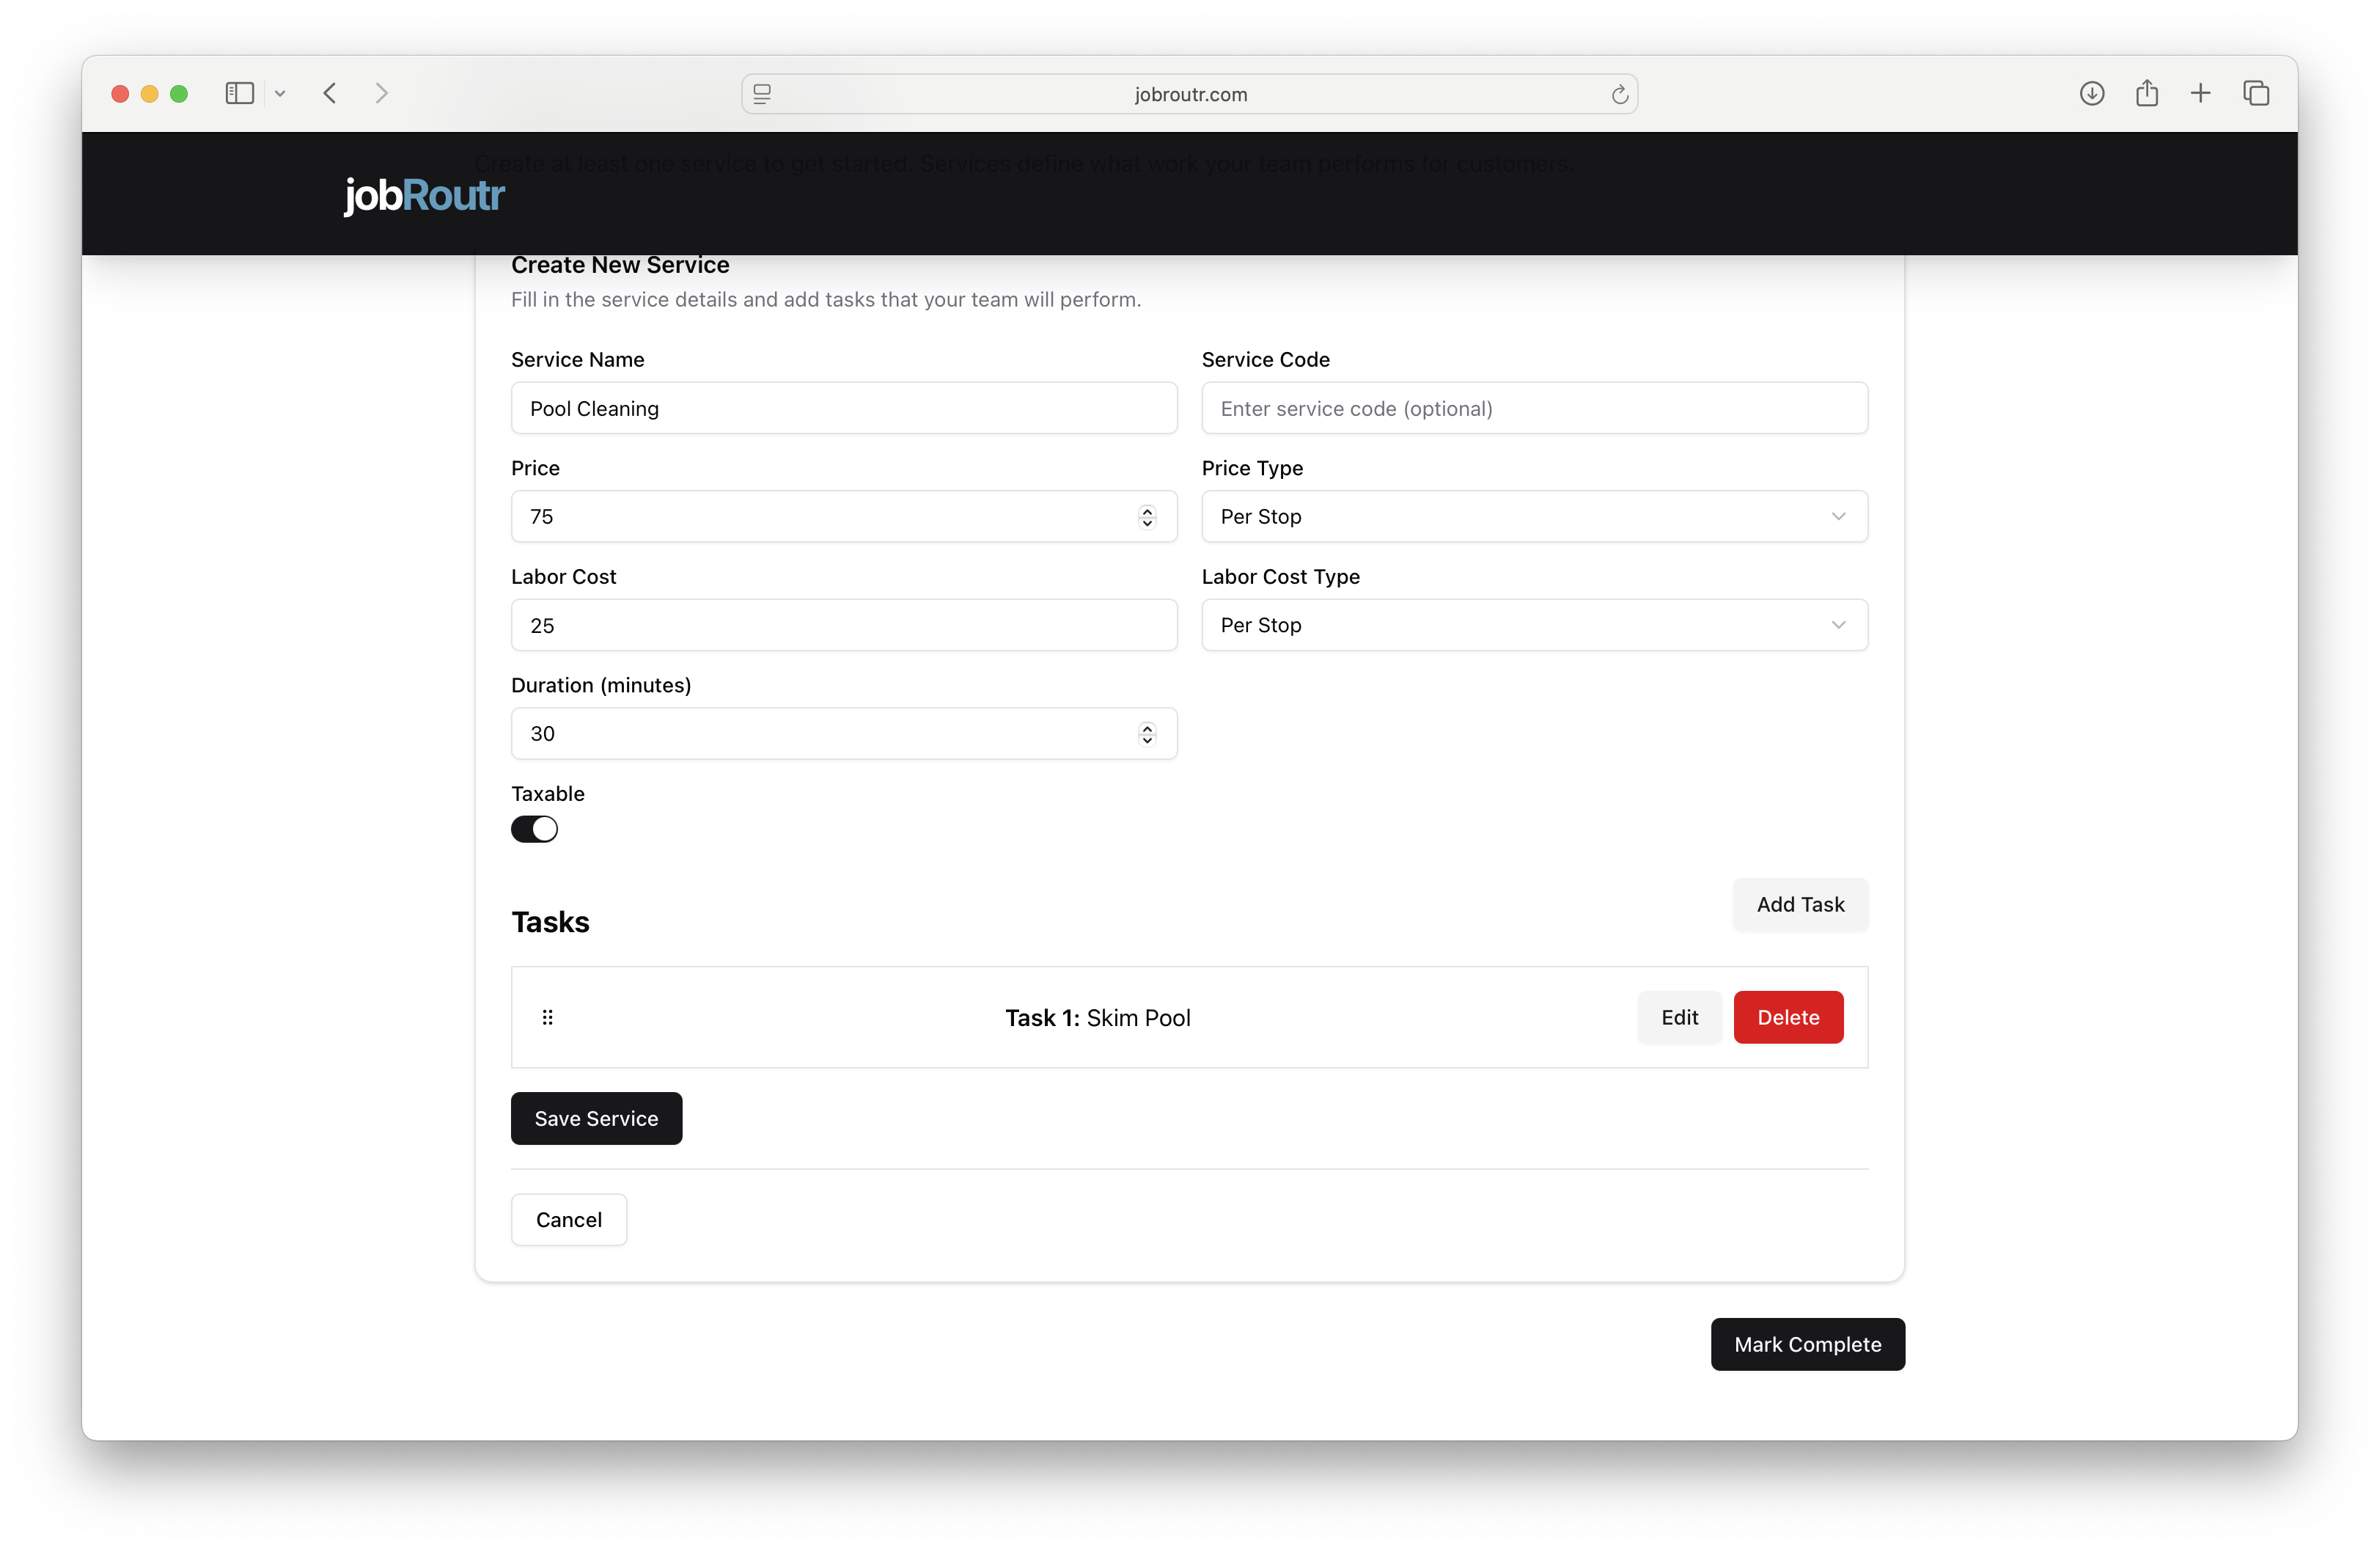The height and width of the screenshot is (1549, 2380).
Task: Toggle the browser sidebar icon
Action: pos(239,93)
